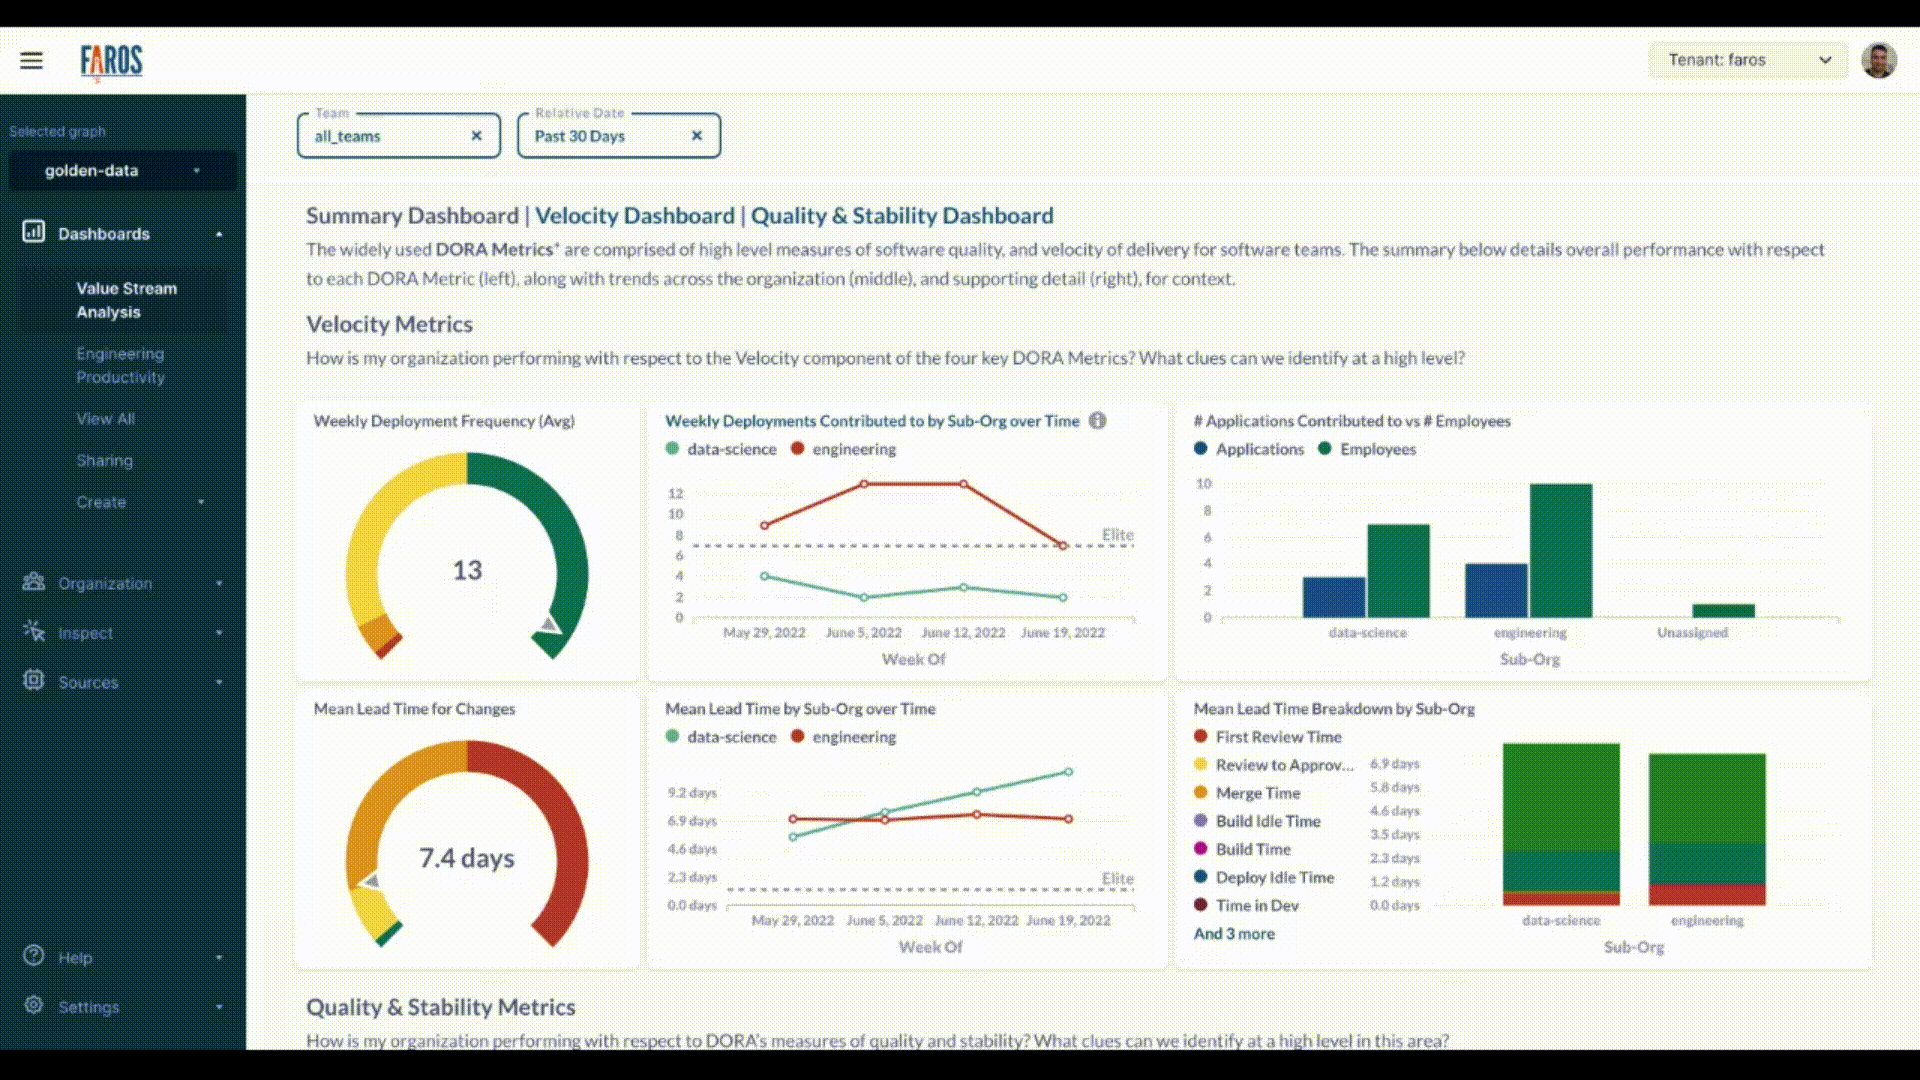Open the golden-data graph selector
The image size is (1920, 1080).
(122, 171)
